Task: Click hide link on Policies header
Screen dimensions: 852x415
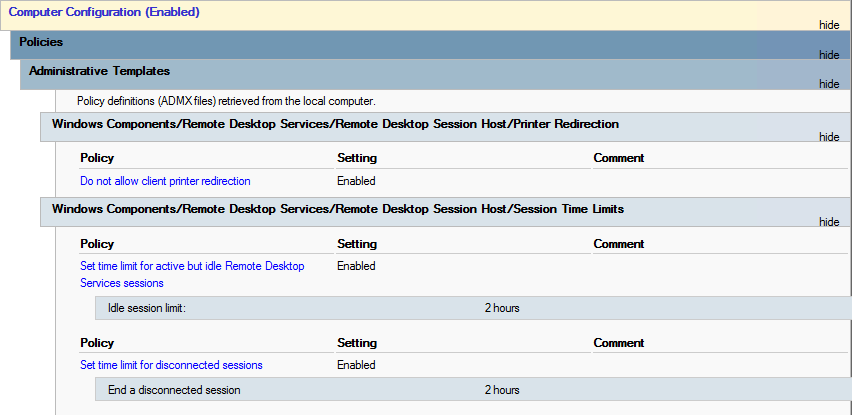Action: [x=828, y=55]
